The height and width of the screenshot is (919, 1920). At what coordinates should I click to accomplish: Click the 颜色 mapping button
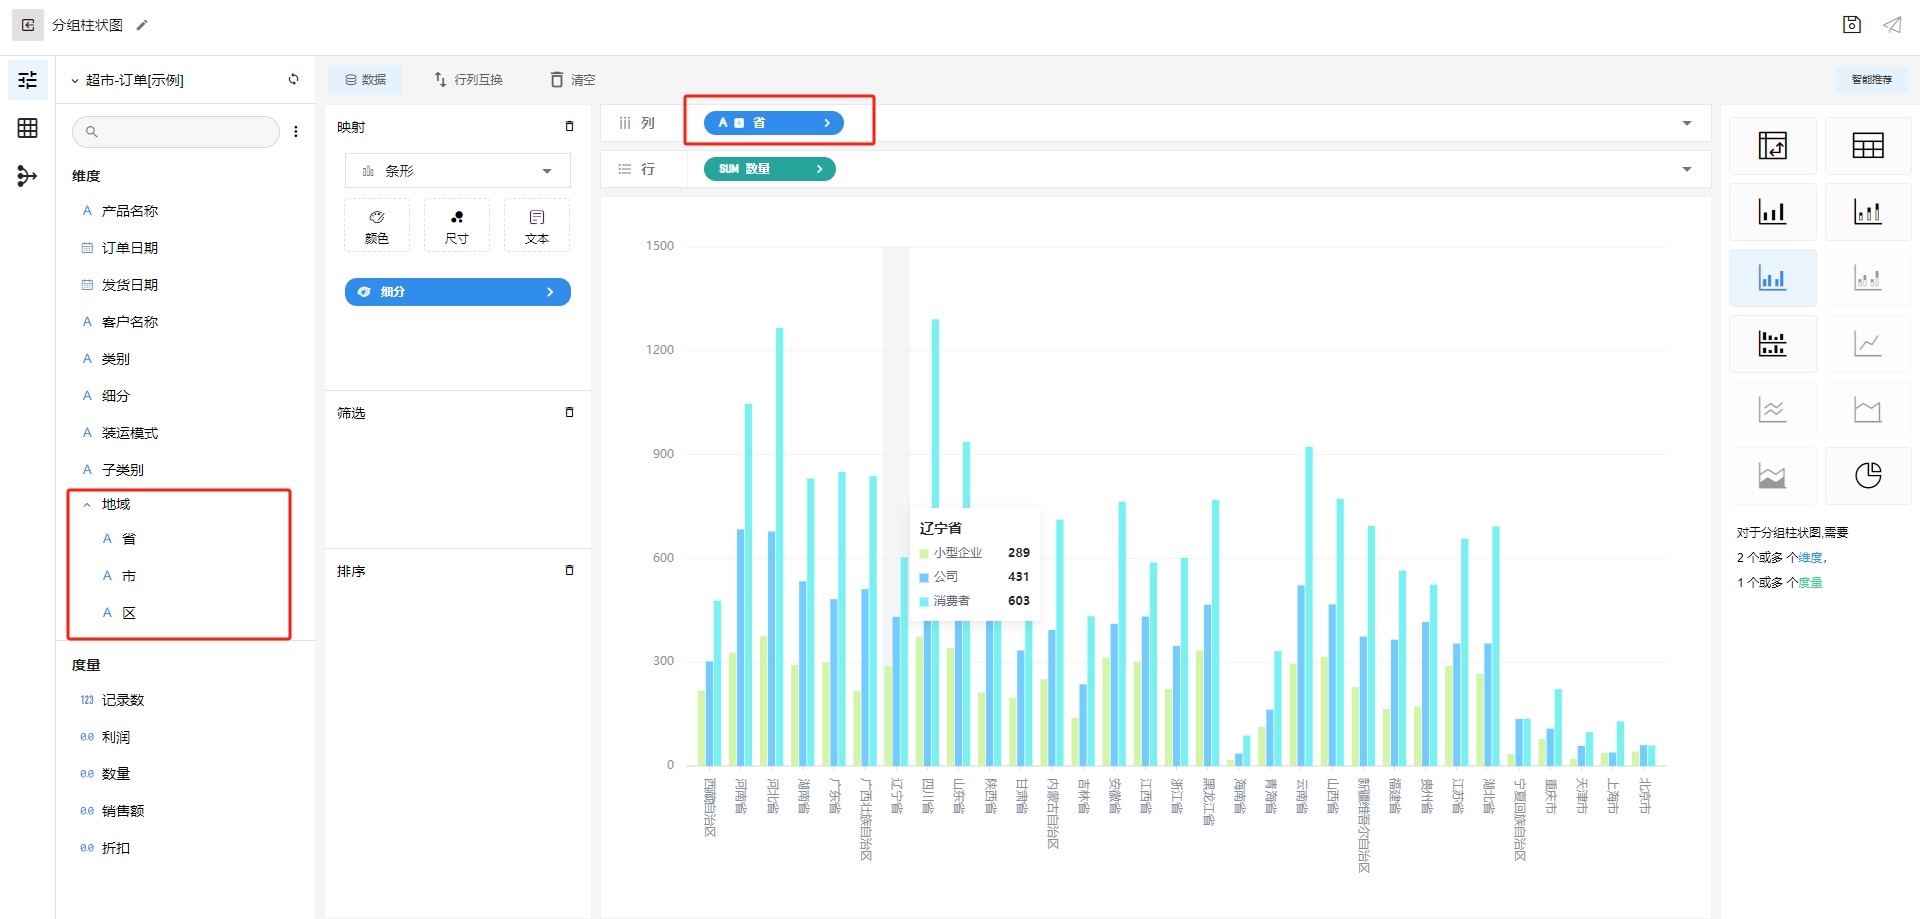pos(377,226)
